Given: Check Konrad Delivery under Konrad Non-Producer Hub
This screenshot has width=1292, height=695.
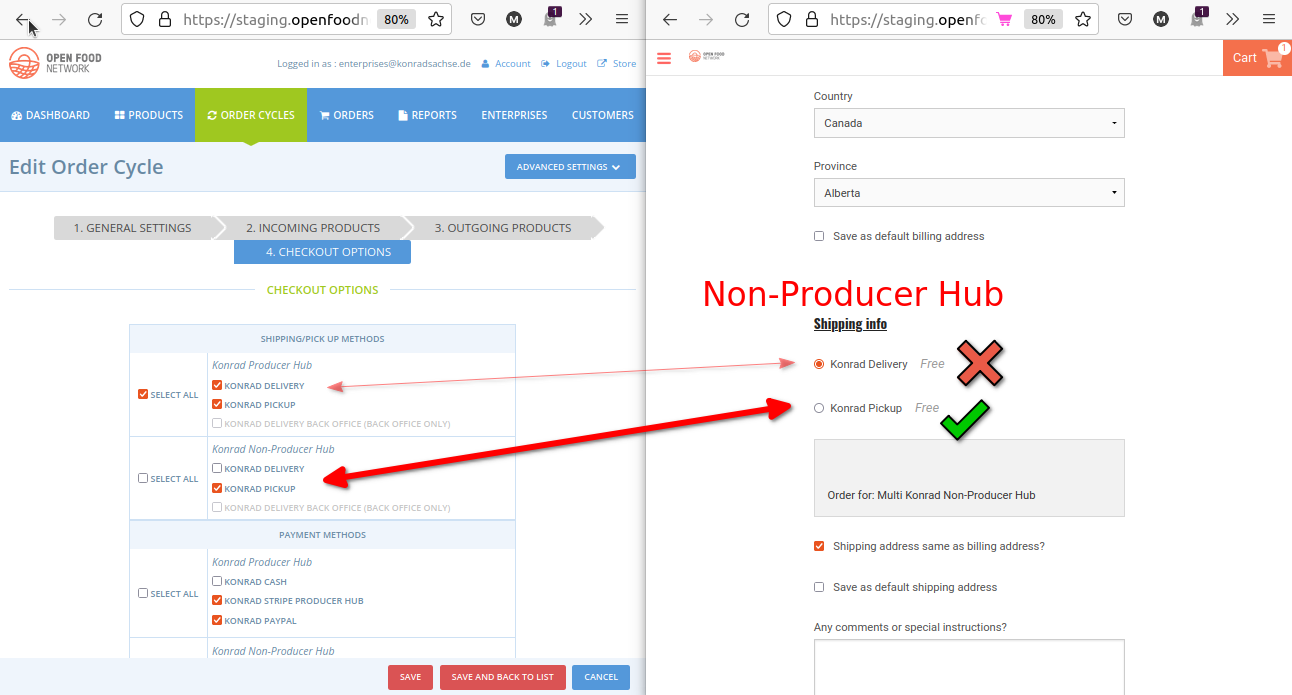Looking at the screenshot, I should point(217,468).
